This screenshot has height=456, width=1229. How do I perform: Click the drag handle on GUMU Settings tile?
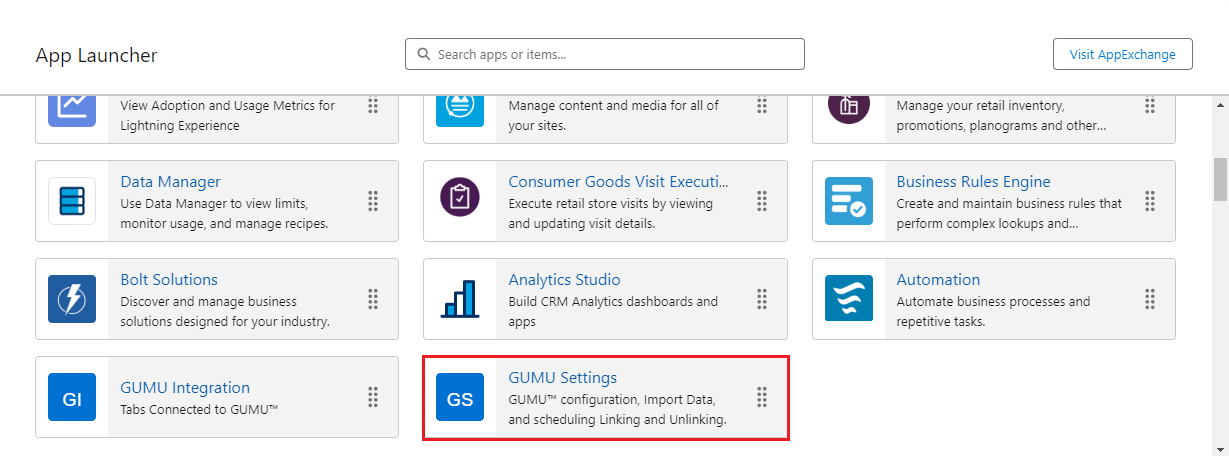pos(761,397)
